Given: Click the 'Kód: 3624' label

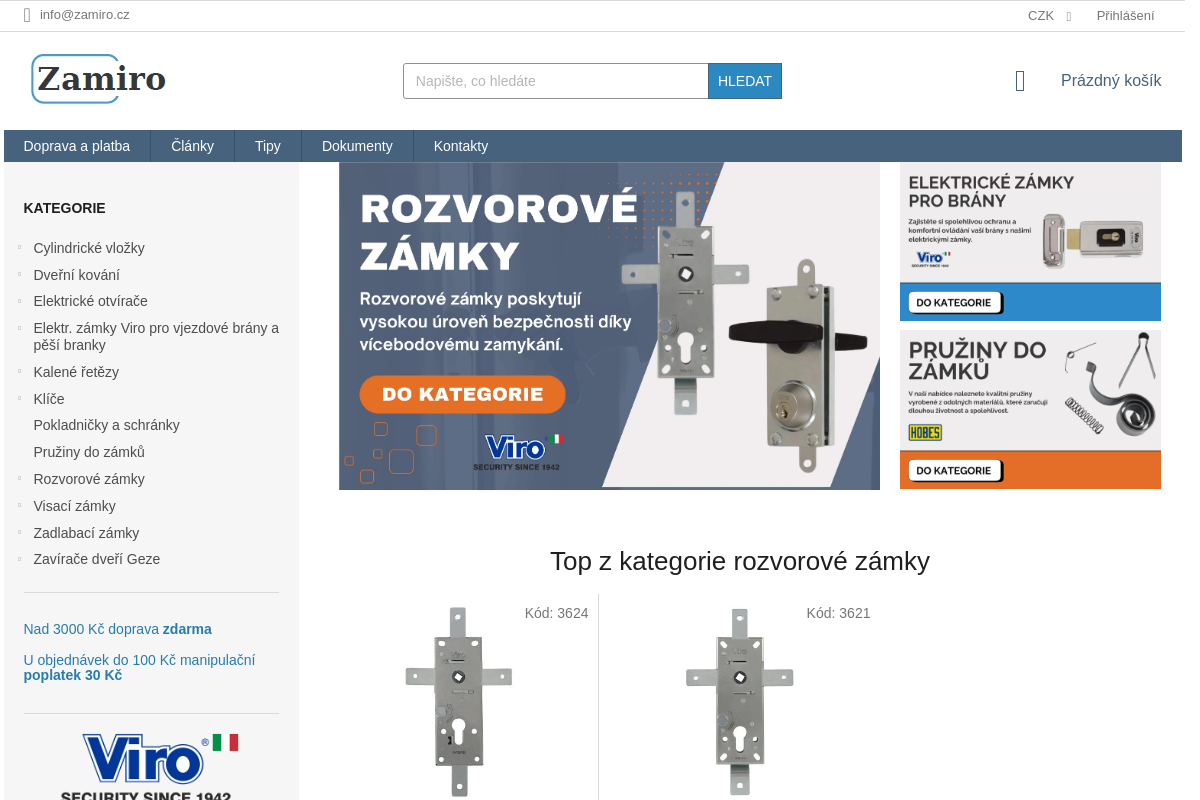Looking at the screenshot, I should [x=556, y=613].
